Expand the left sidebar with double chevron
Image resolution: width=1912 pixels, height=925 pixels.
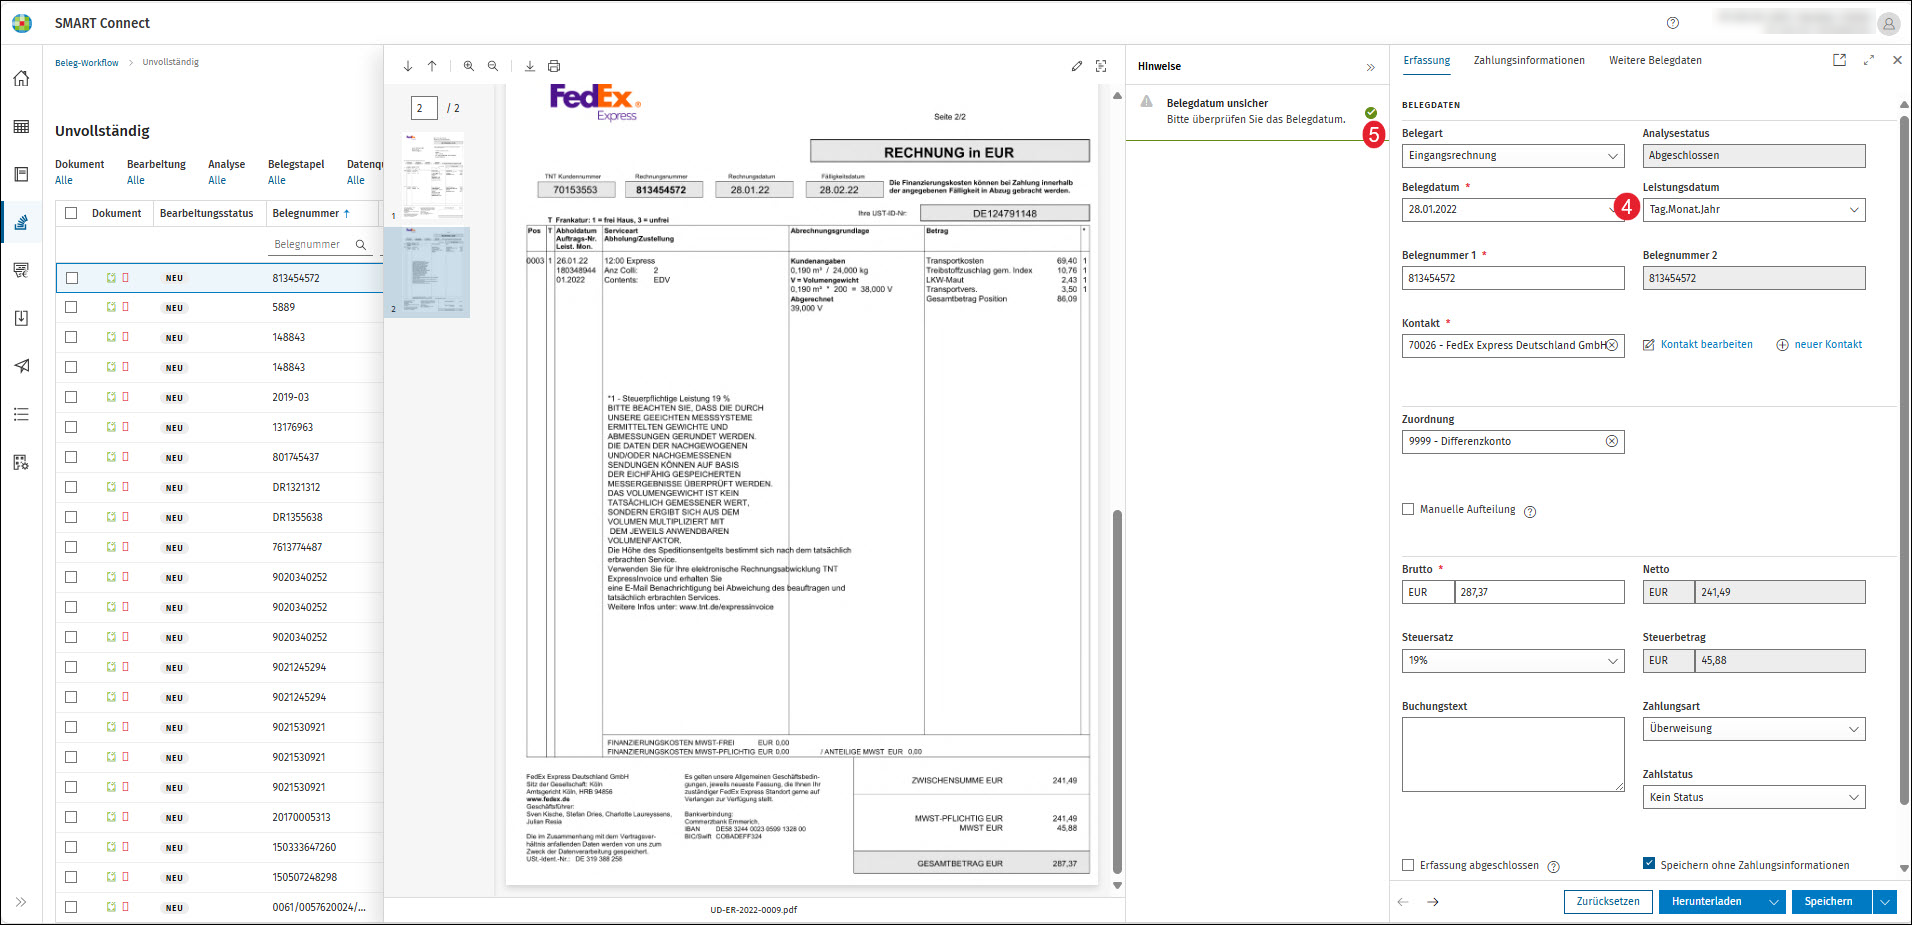[21, 901]
